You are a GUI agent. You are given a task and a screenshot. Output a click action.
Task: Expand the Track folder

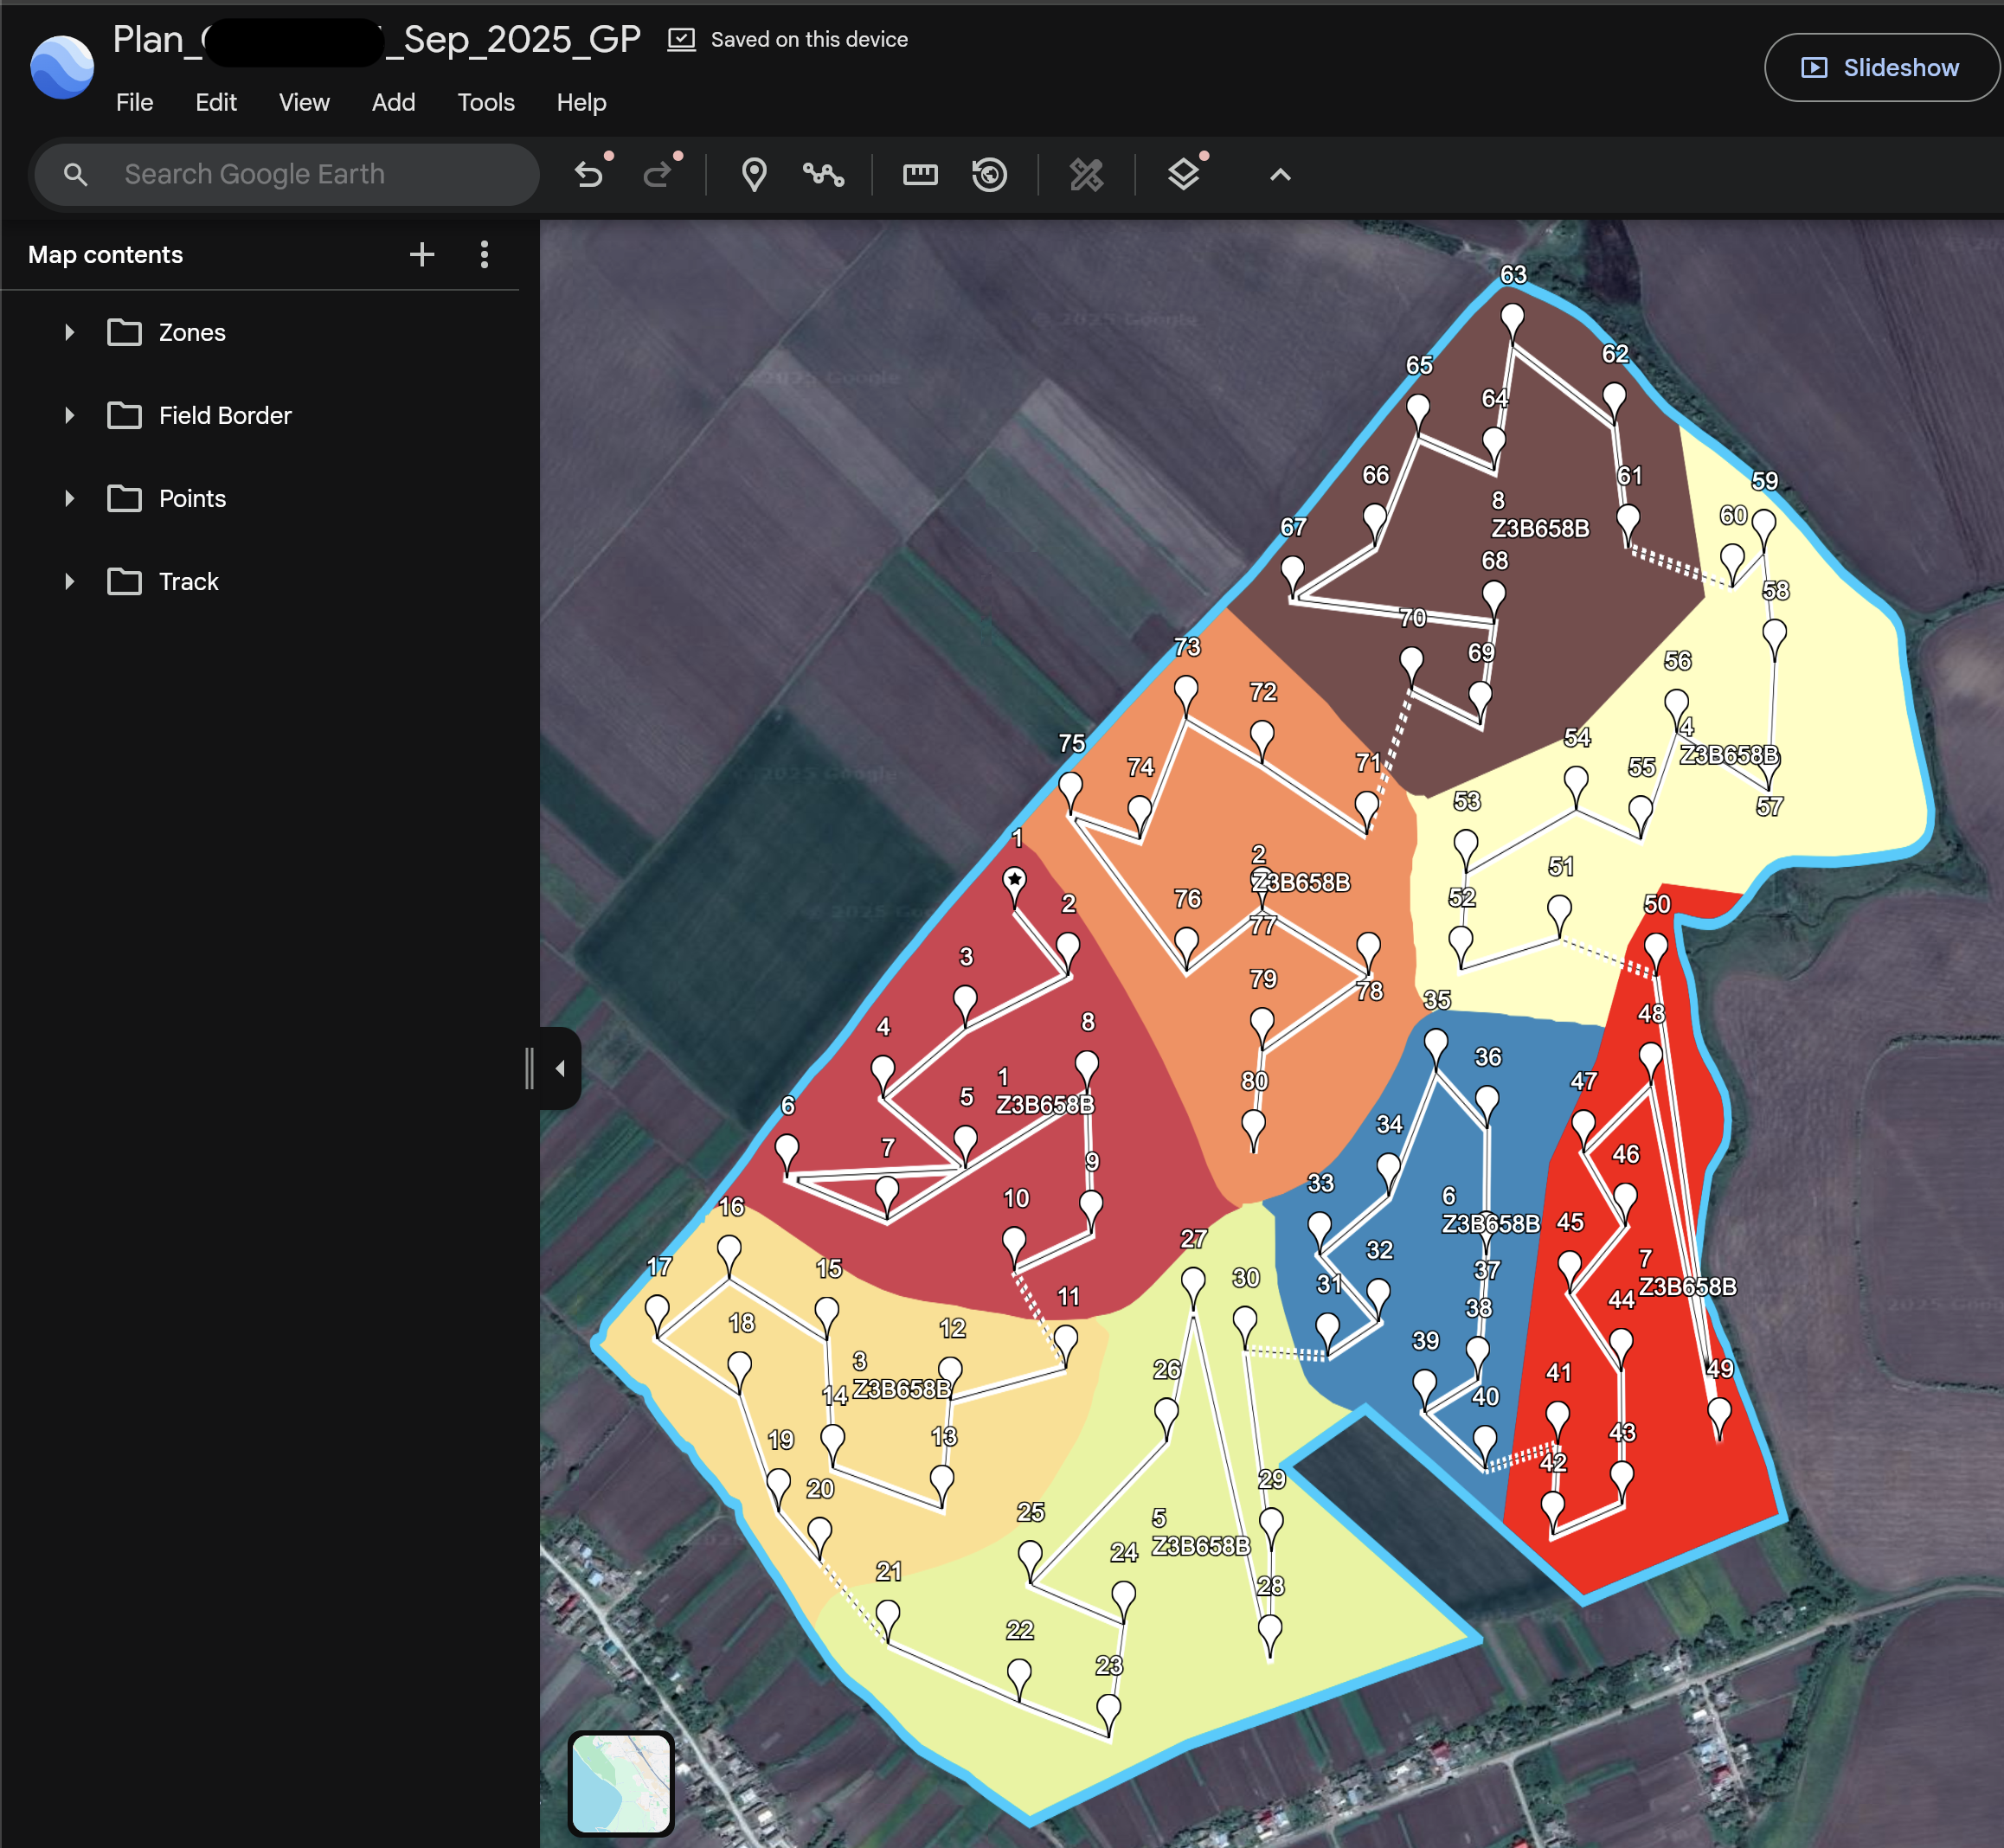tap(69, 581)
